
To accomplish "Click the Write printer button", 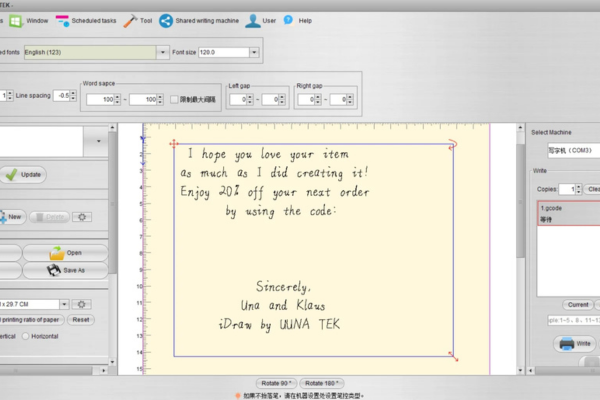I will tap(574, 344).
